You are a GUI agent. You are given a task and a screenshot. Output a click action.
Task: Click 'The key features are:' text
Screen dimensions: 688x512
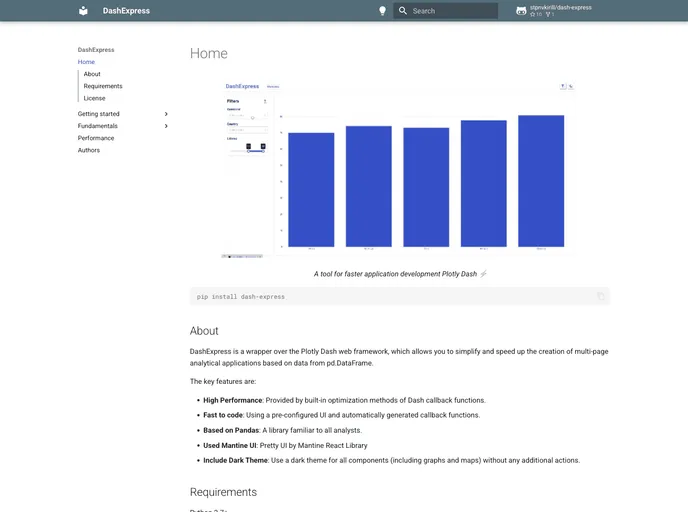223,381
